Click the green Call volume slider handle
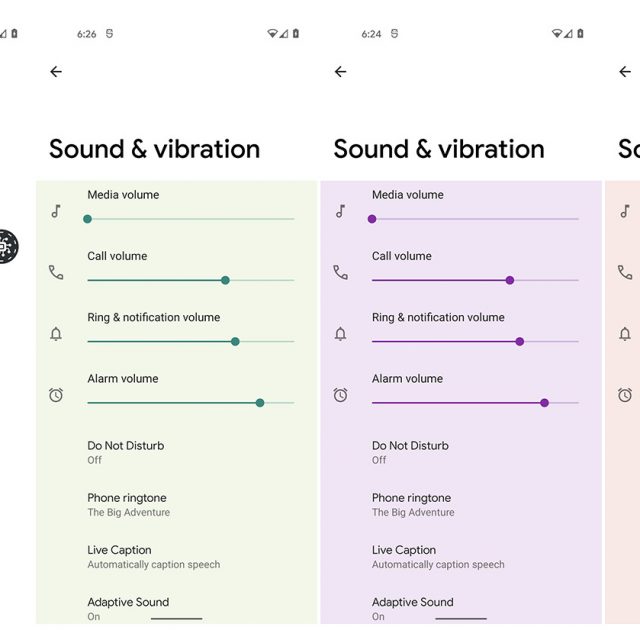Image resolution: width=640 pixels, height=640 pixels. [225, 280]
